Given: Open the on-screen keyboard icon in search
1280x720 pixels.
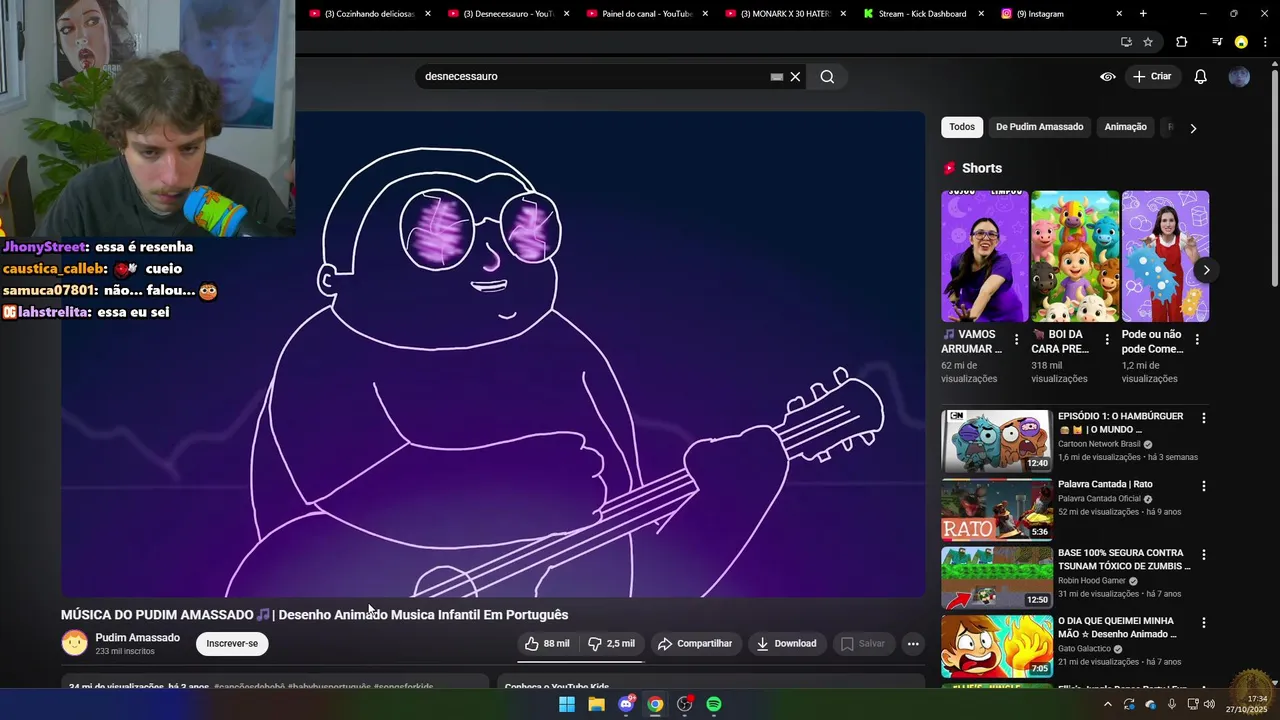Looking at the screenshot, I should point(776,77).
